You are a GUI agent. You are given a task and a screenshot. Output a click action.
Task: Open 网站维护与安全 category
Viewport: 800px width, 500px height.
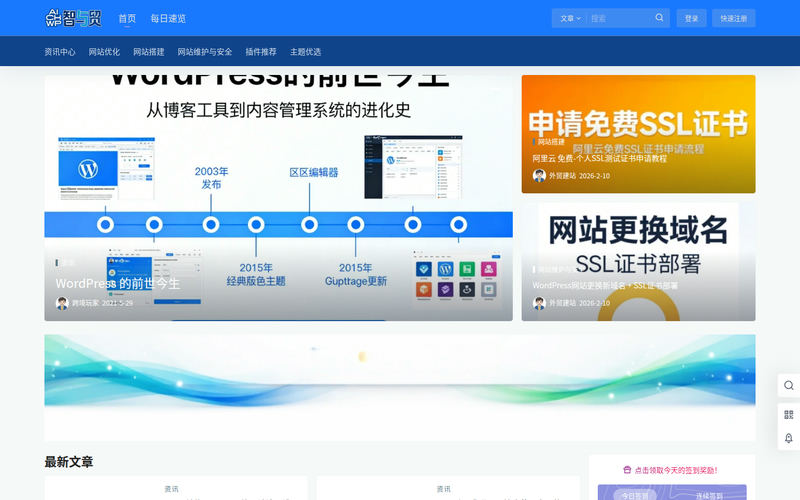click(205, 52)
